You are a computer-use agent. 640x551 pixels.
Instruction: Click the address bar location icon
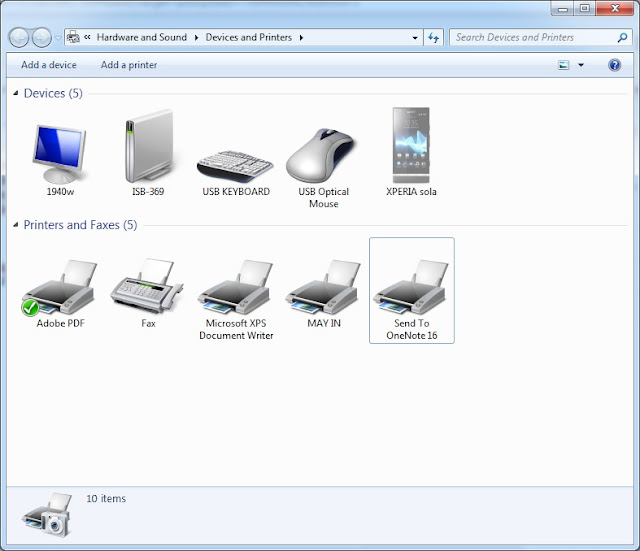pyautogui.click(x=73, y=37)
